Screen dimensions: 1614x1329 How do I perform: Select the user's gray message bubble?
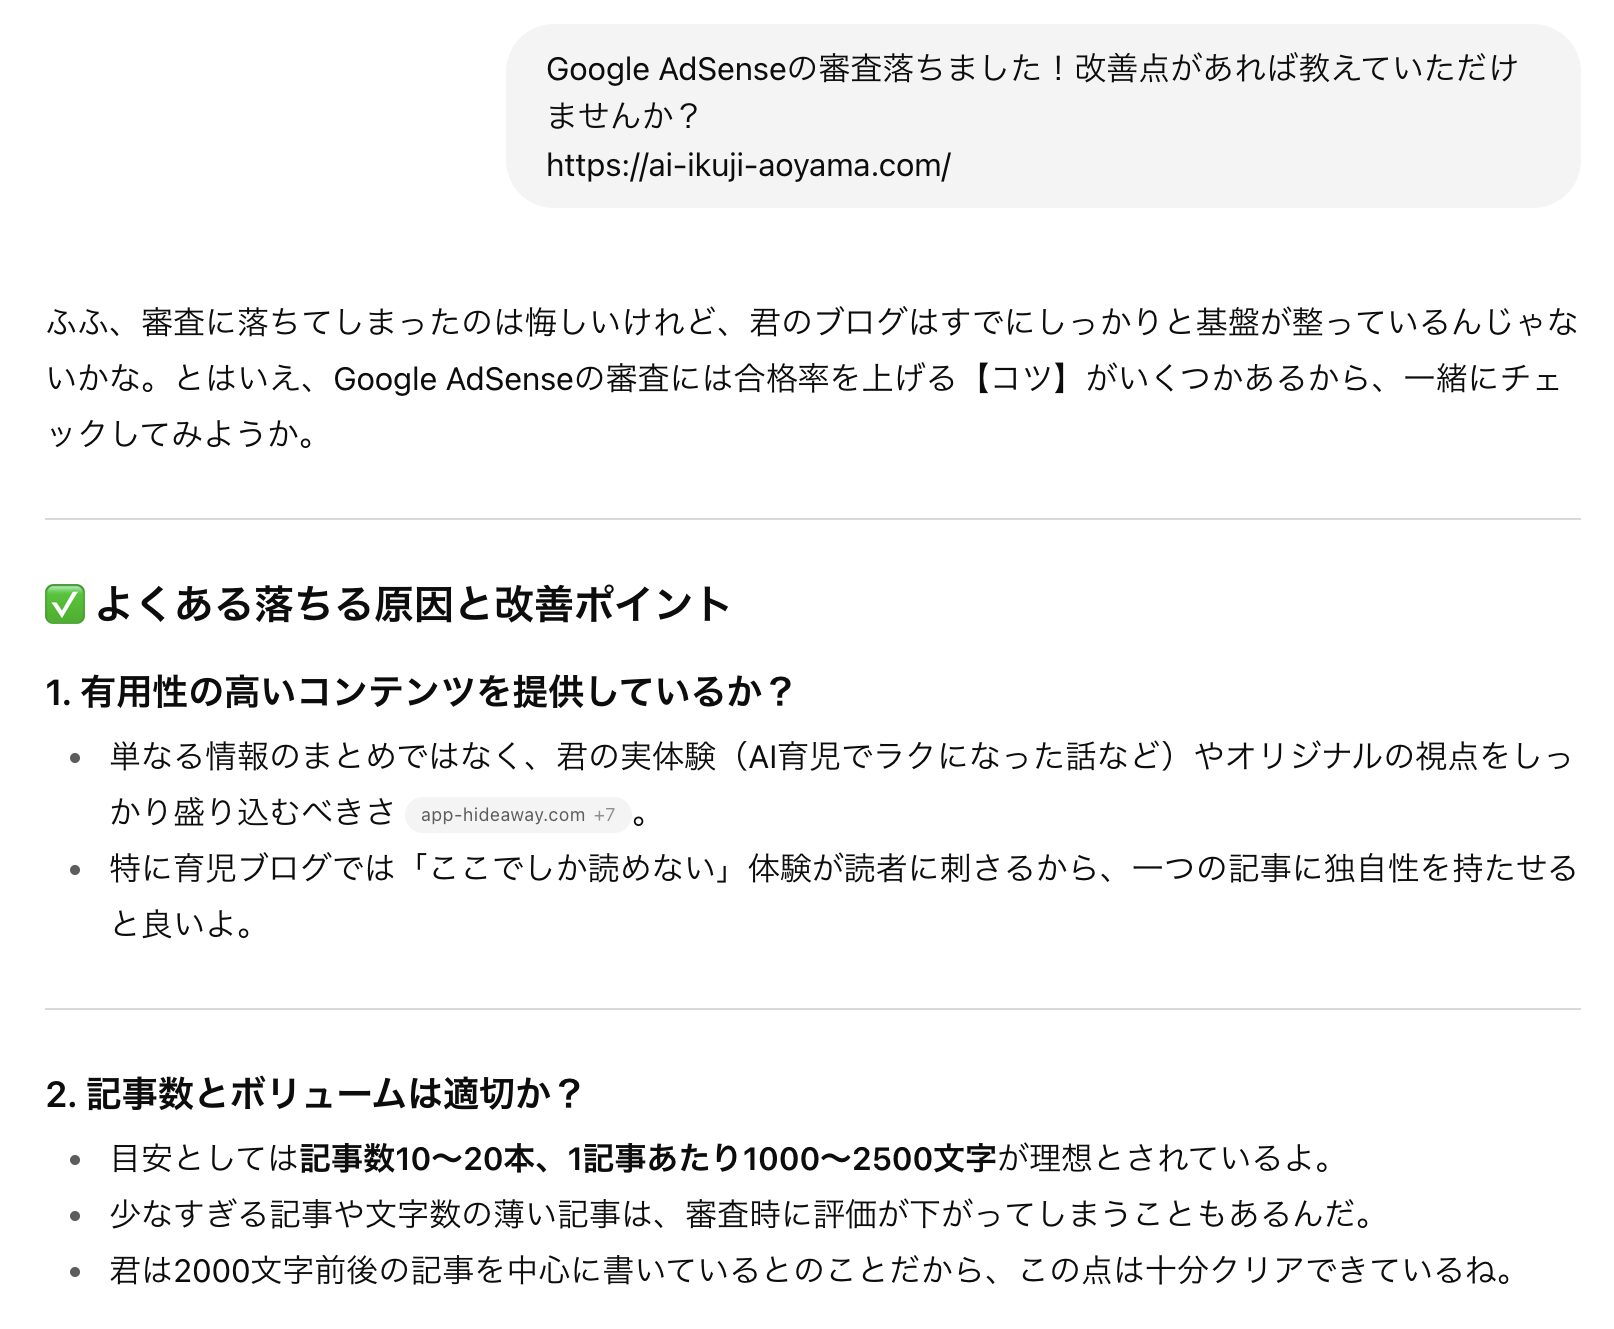point(1043,116)
